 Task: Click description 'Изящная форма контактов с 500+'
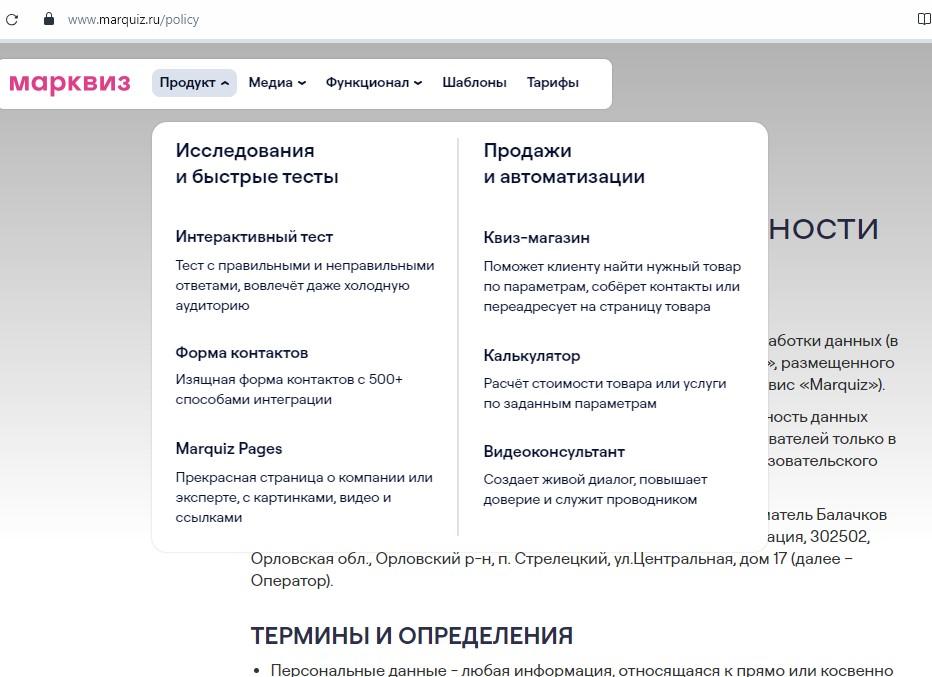point(289,389)
